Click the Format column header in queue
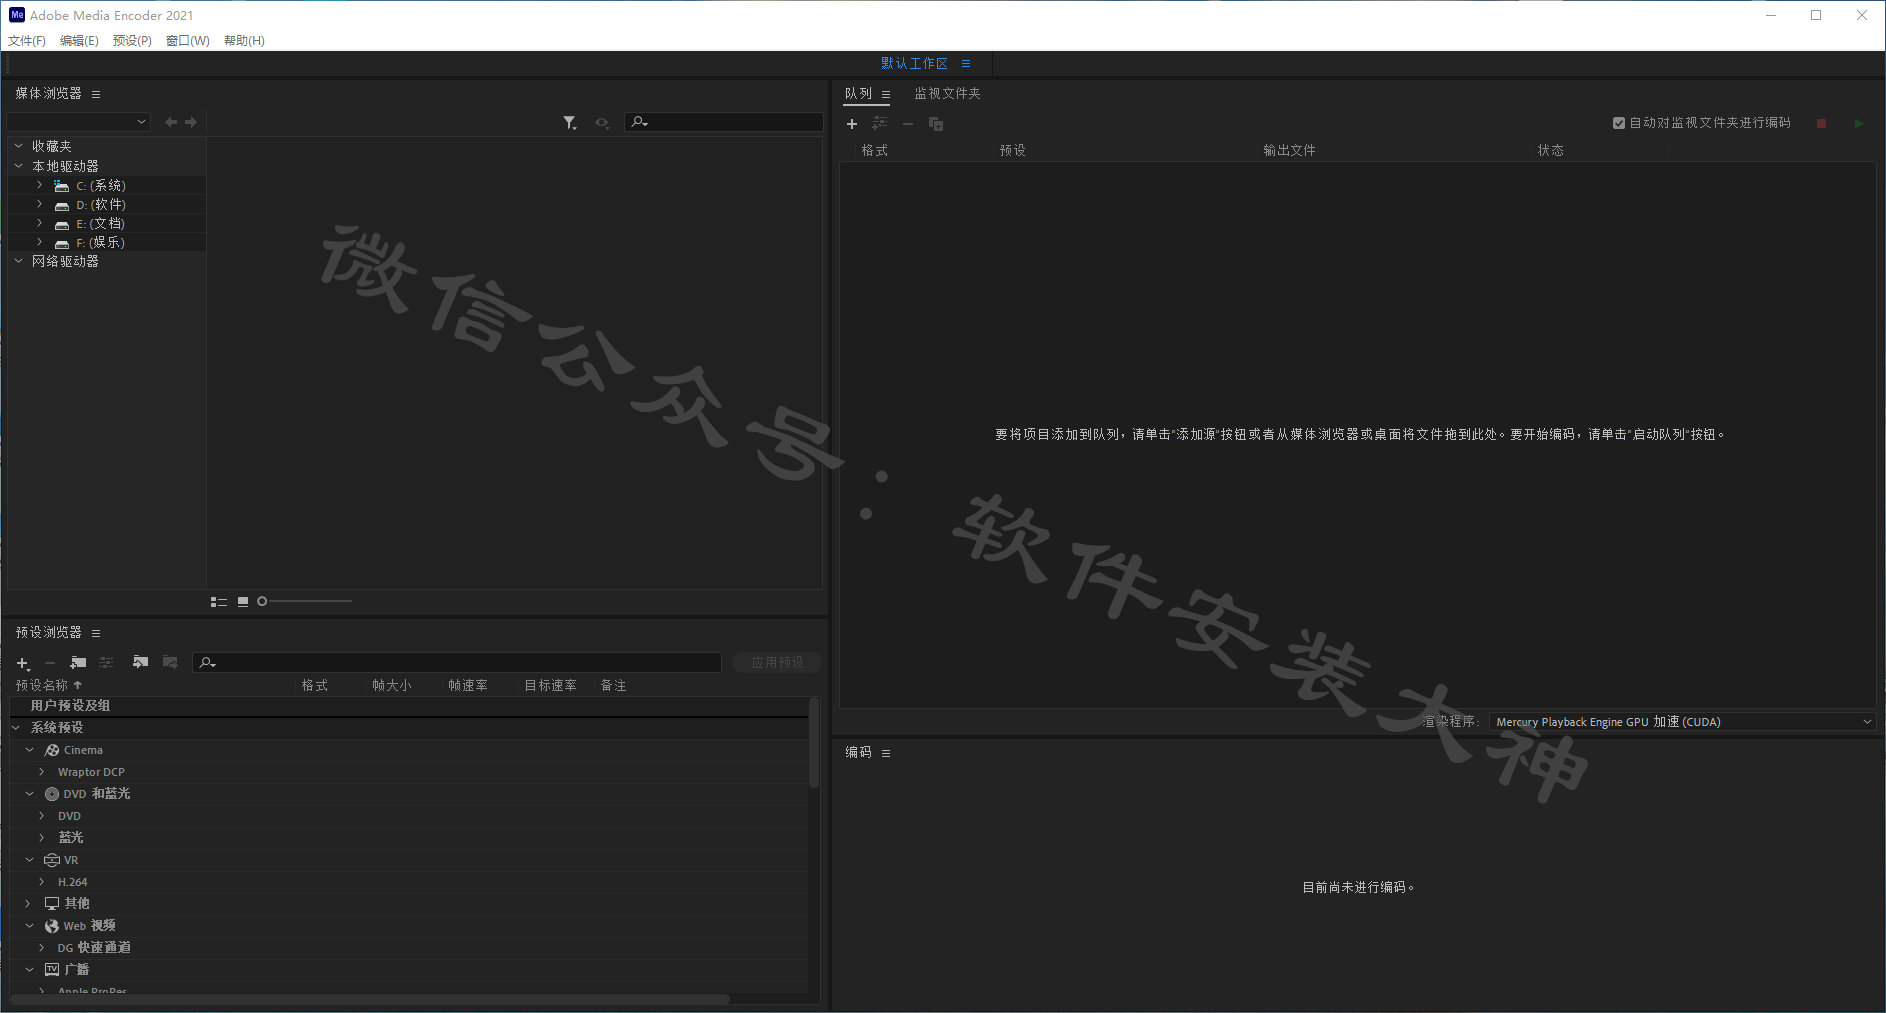 [x=875, y=150]
